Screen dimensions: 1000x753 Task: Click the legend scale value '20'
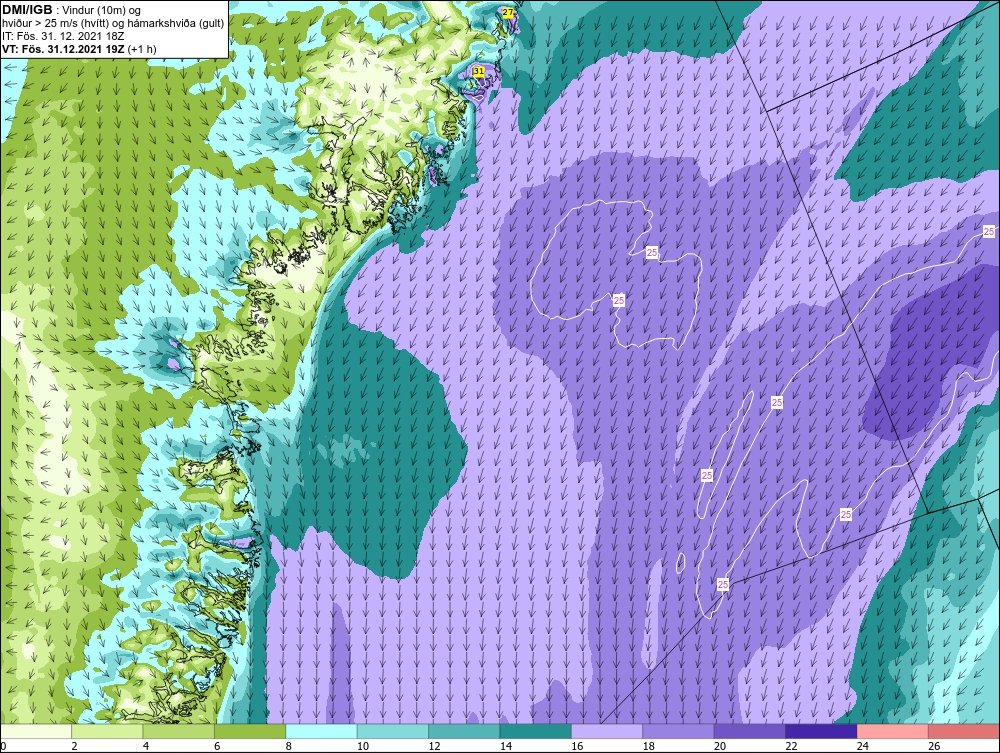click(x=720, y=746)
